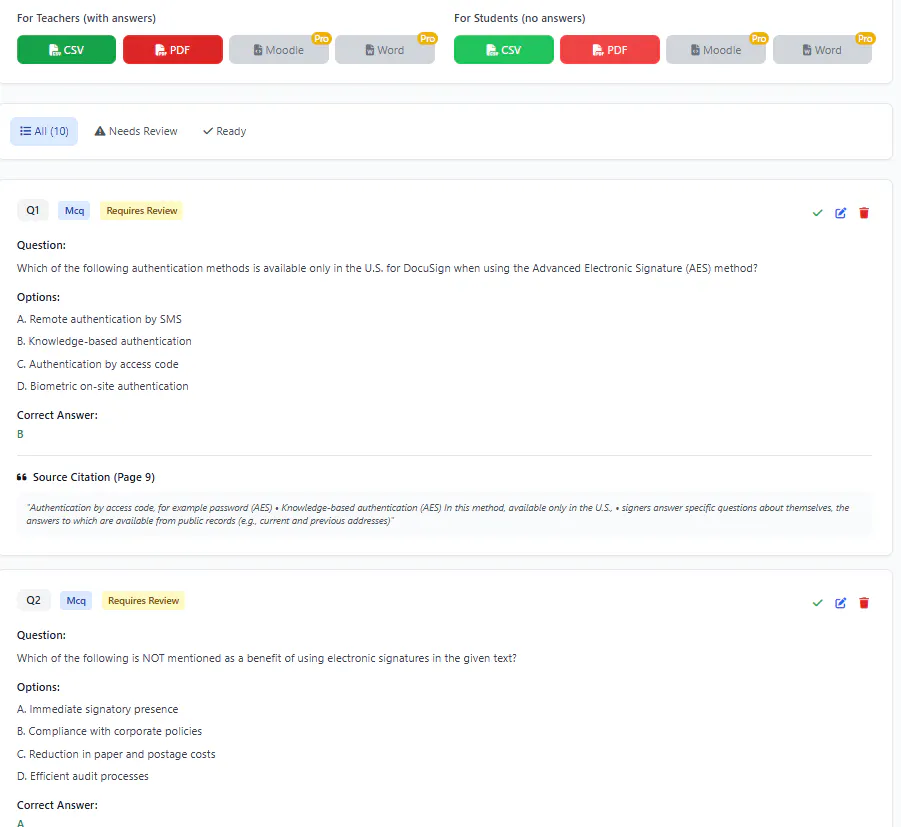Select option A. Remote authentication by SMS
The height and width of the screenshot is (827, 901).
coord(99,319)
